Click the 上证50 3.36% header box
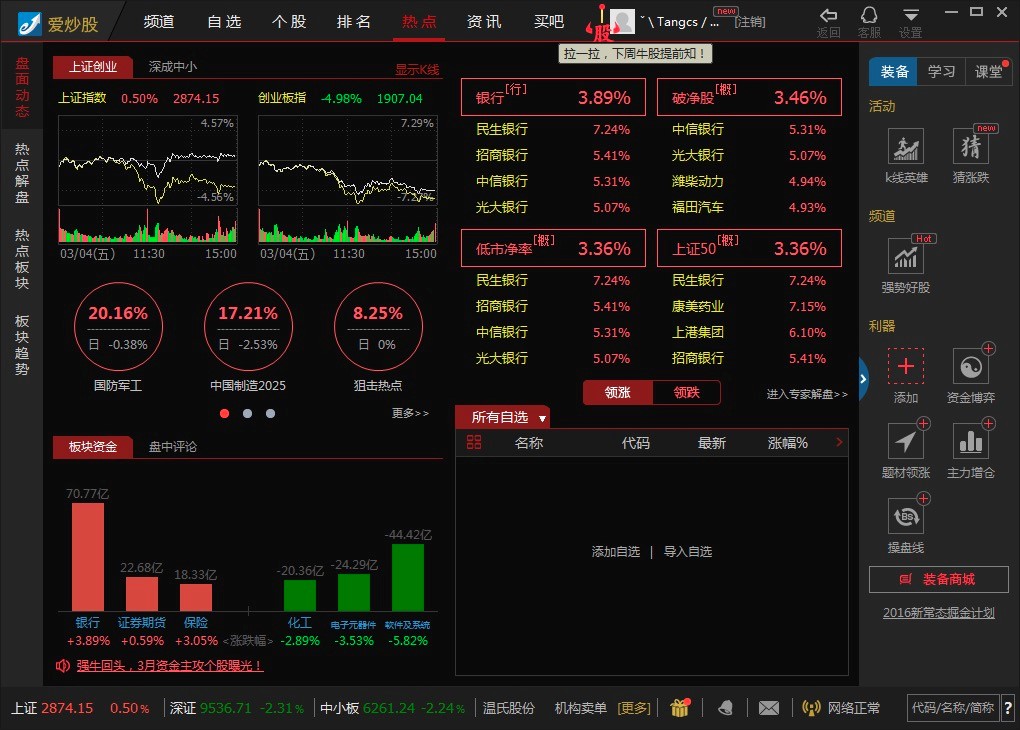Screen dimensions: 1020x730 point(749,248)
